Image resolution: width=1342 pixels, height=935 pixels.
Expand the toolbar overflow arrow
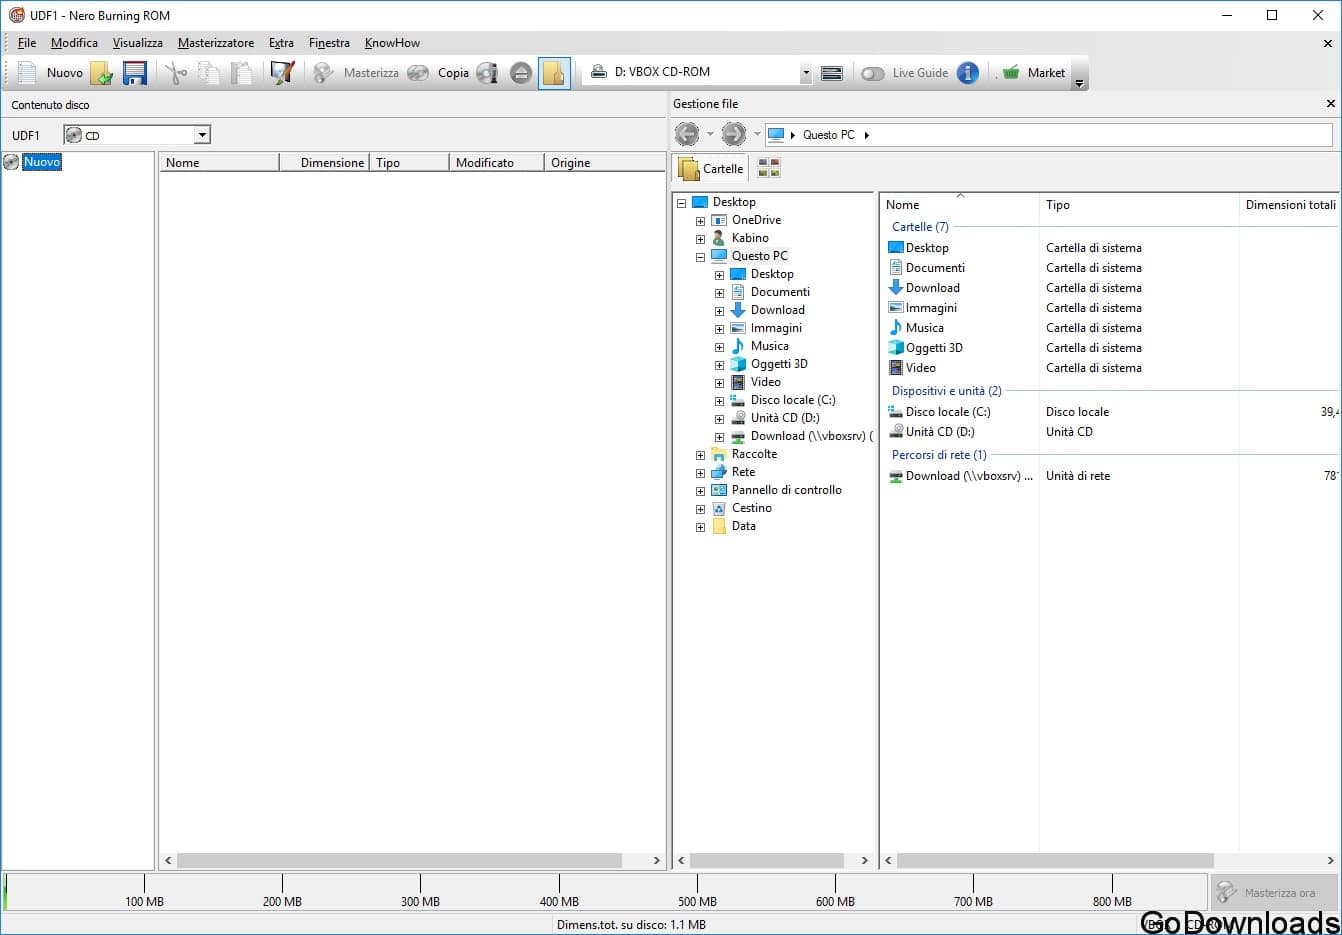coord(1079,83)
